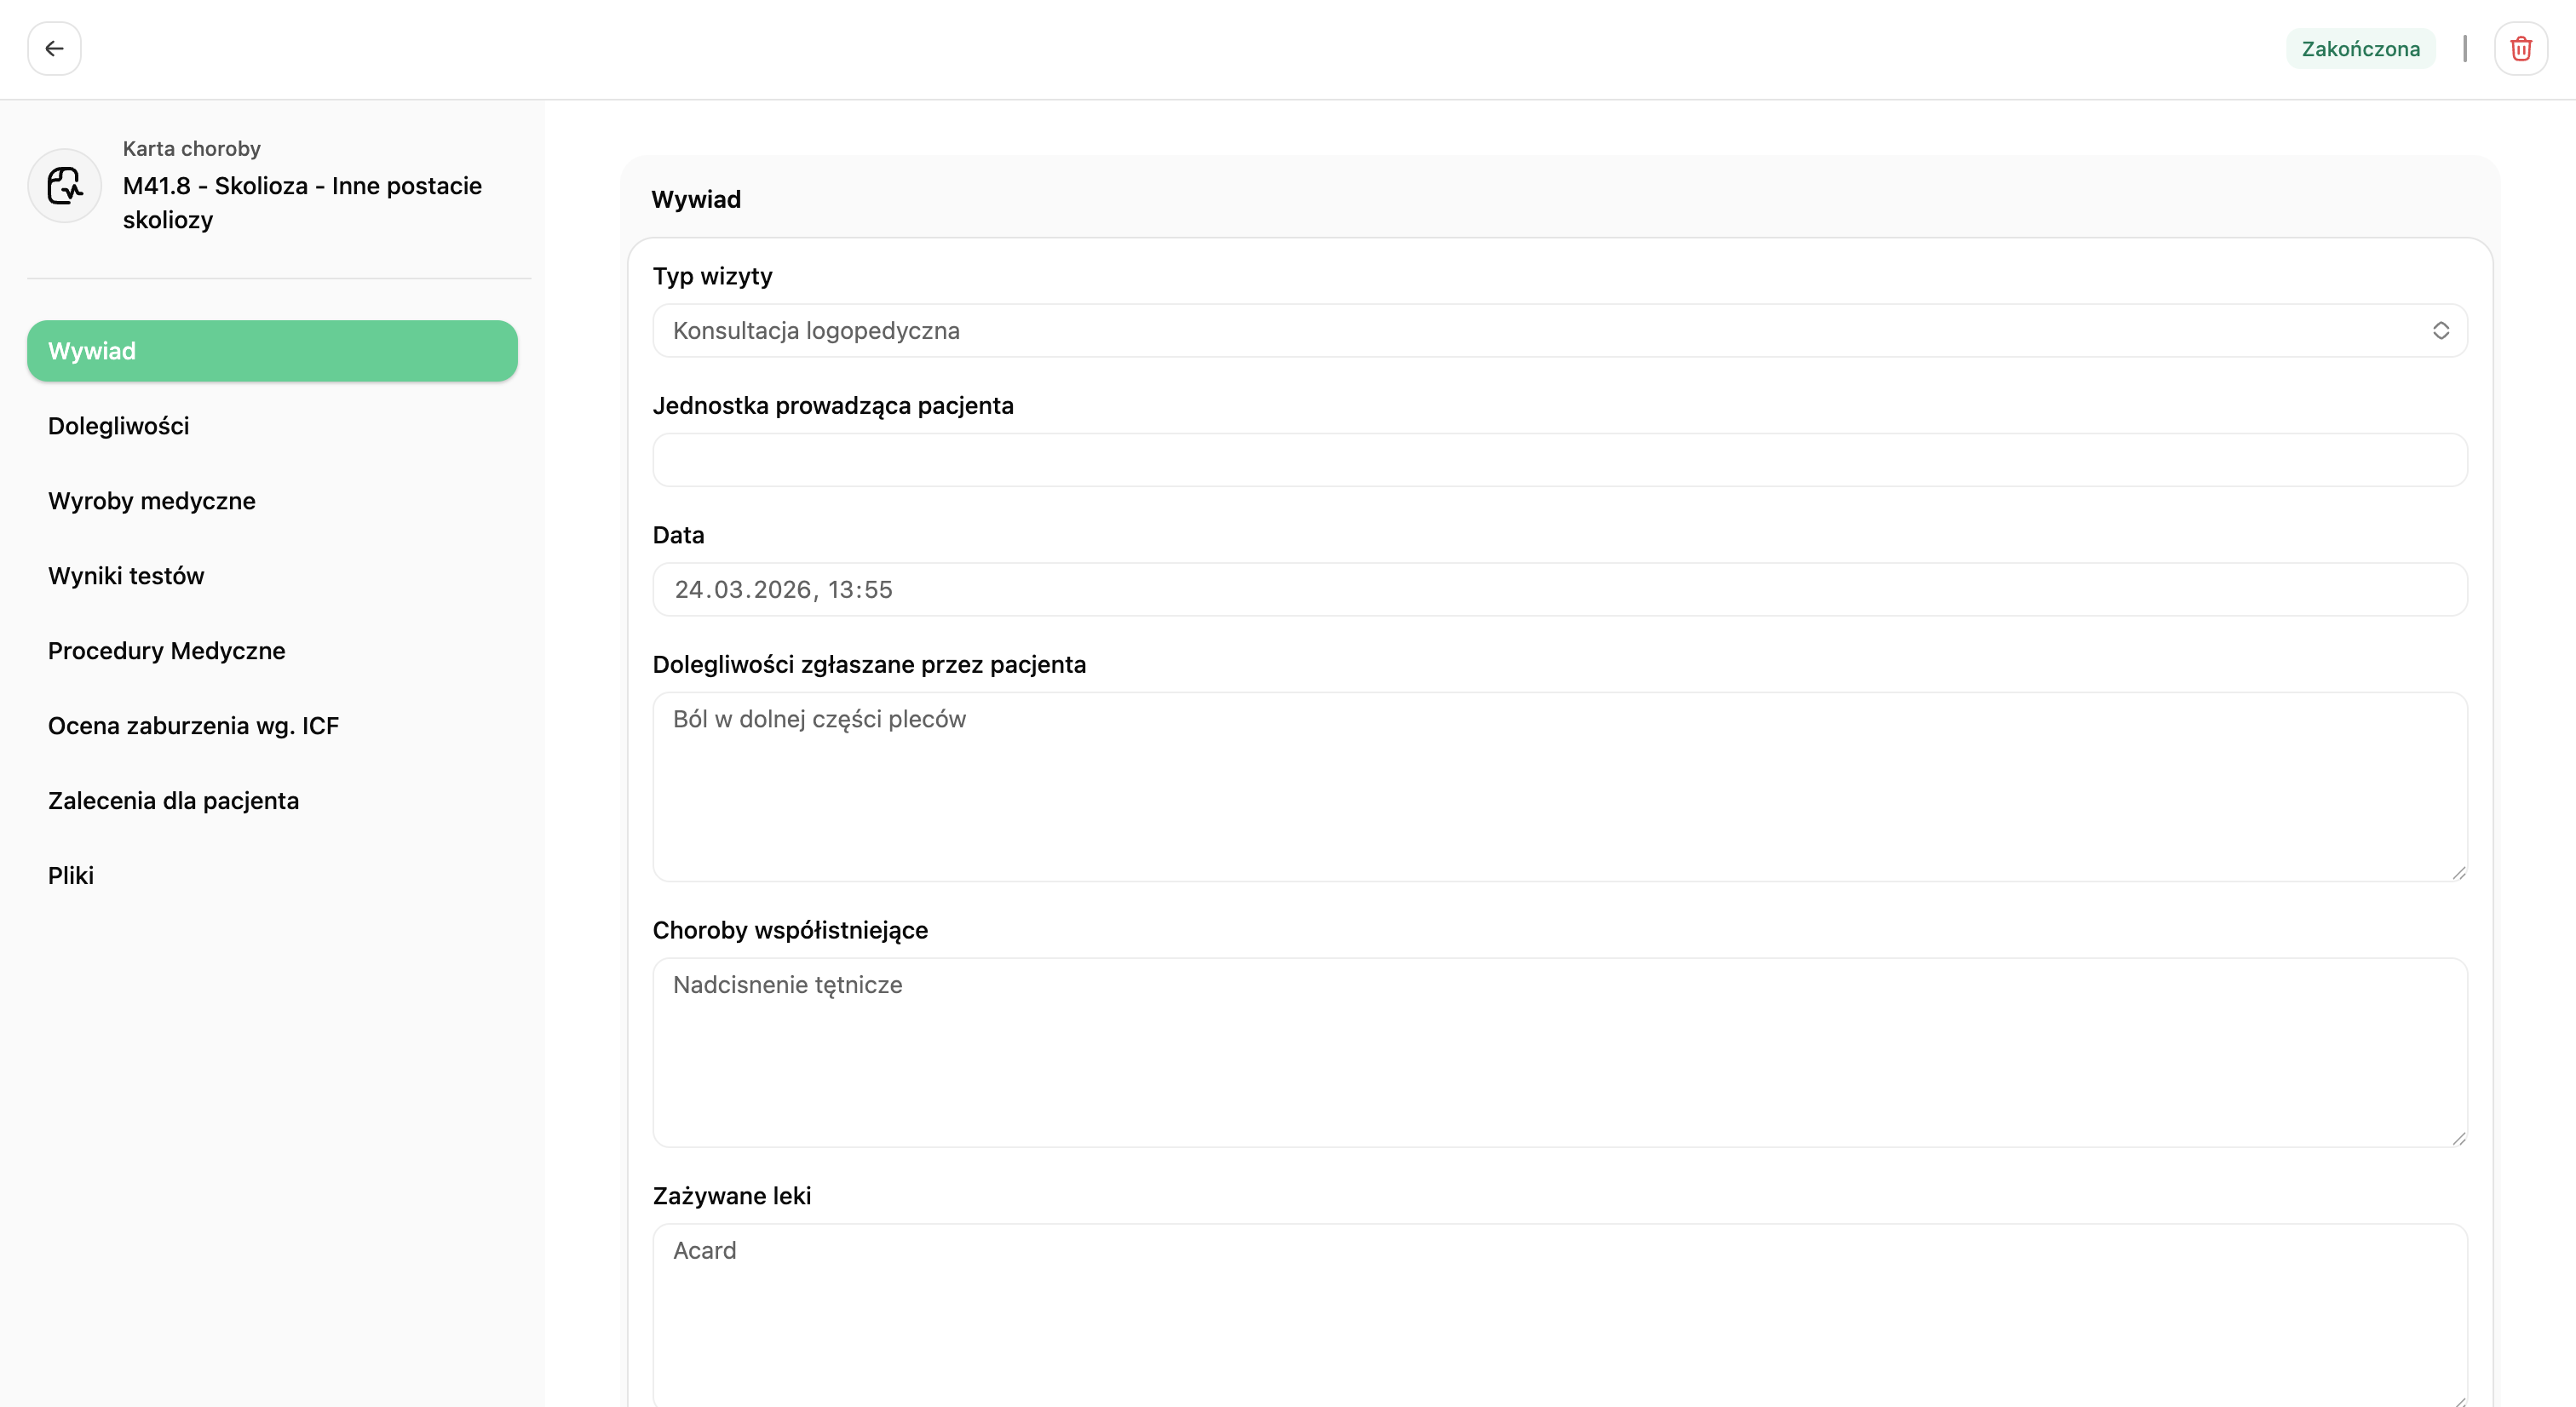Screen dimensions: 2576x1407
Task: Click the back arrow button
Action: pyautogui.click(x=54, y=48)
